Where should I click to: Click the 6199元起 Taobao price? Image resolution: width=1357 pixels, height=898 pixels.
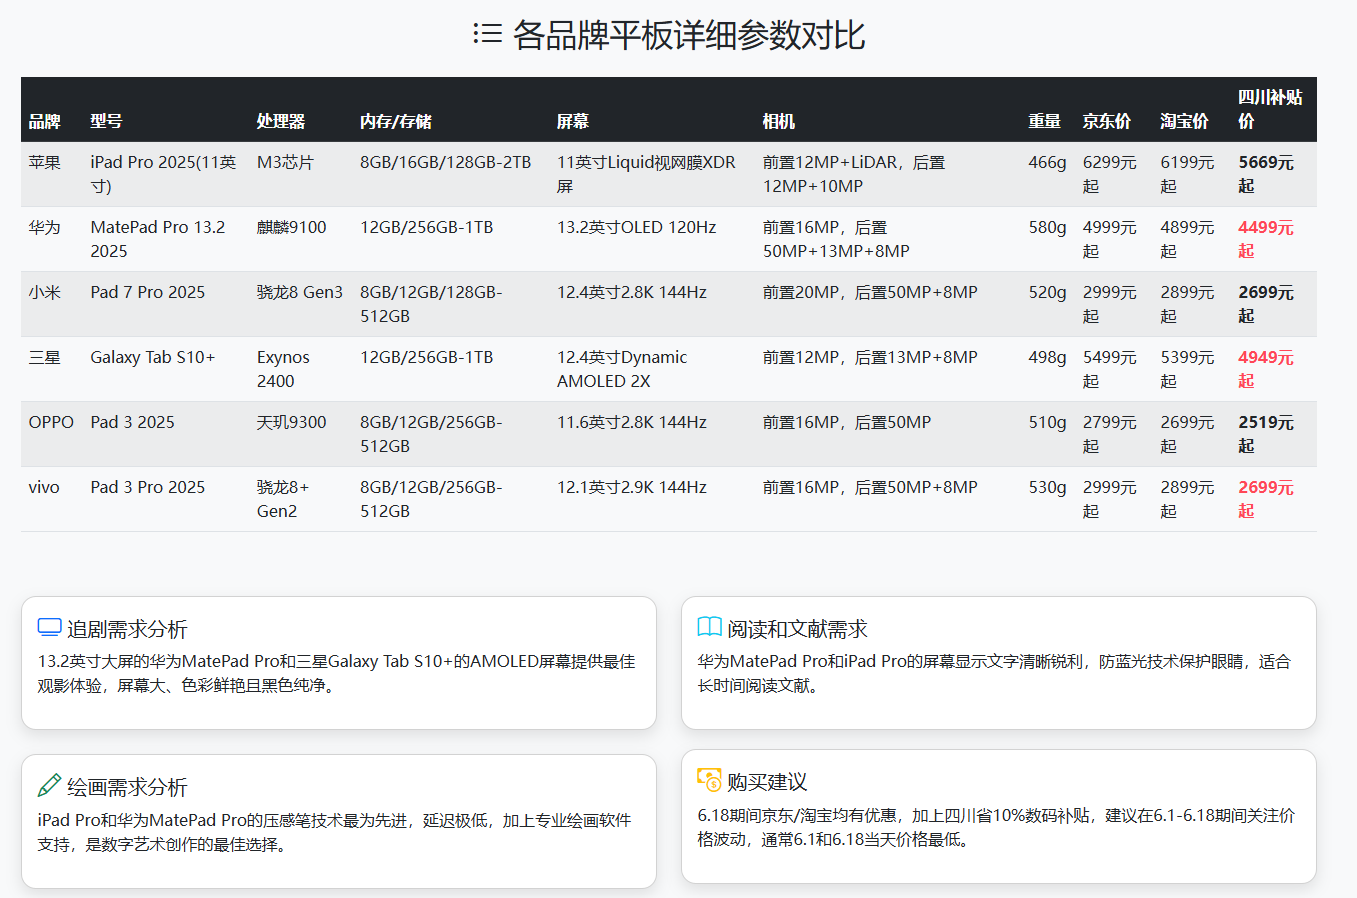tap(1188, 174)
